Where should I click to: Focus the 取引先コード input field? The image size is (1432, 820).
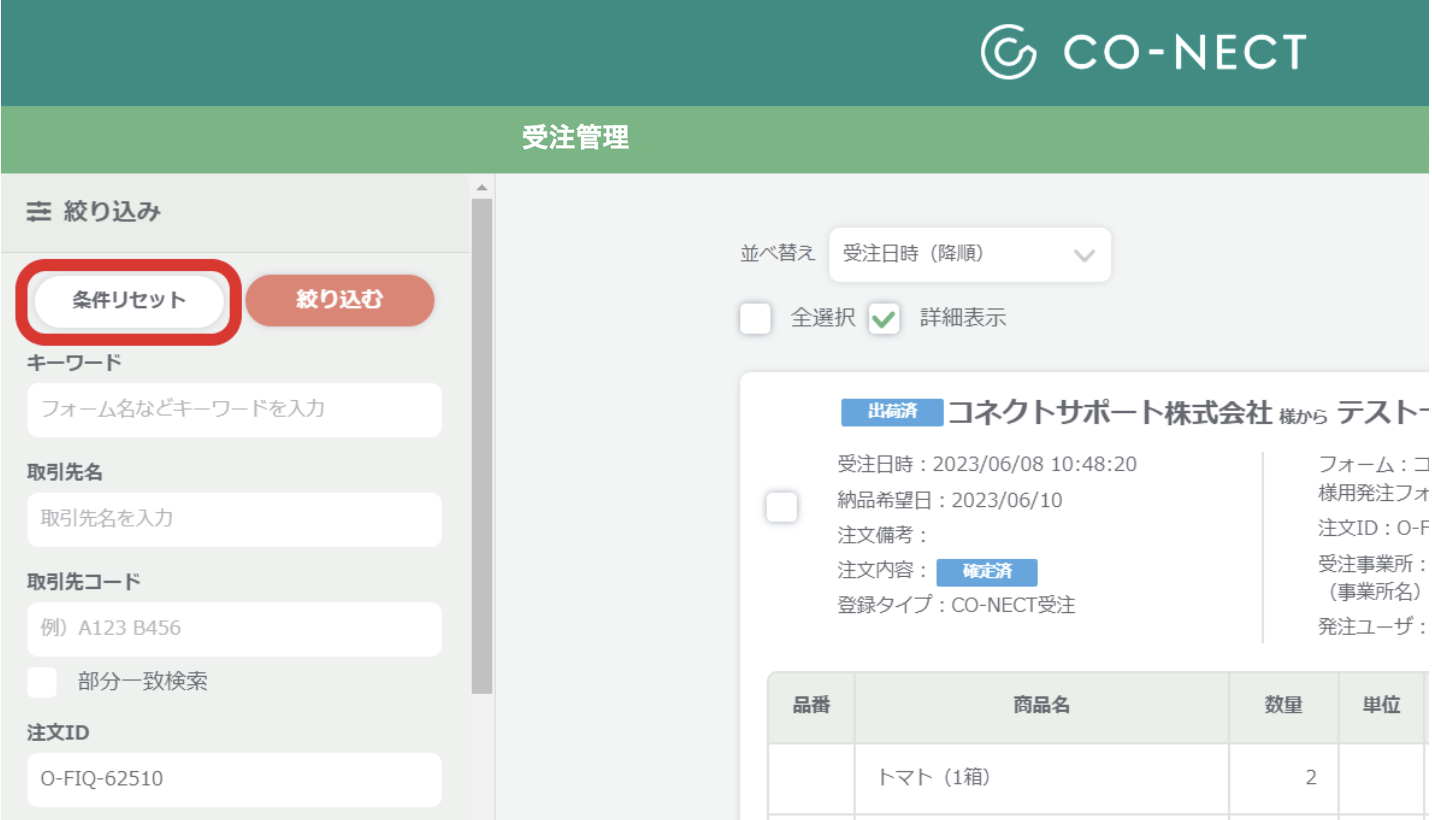tap(234, 629)
